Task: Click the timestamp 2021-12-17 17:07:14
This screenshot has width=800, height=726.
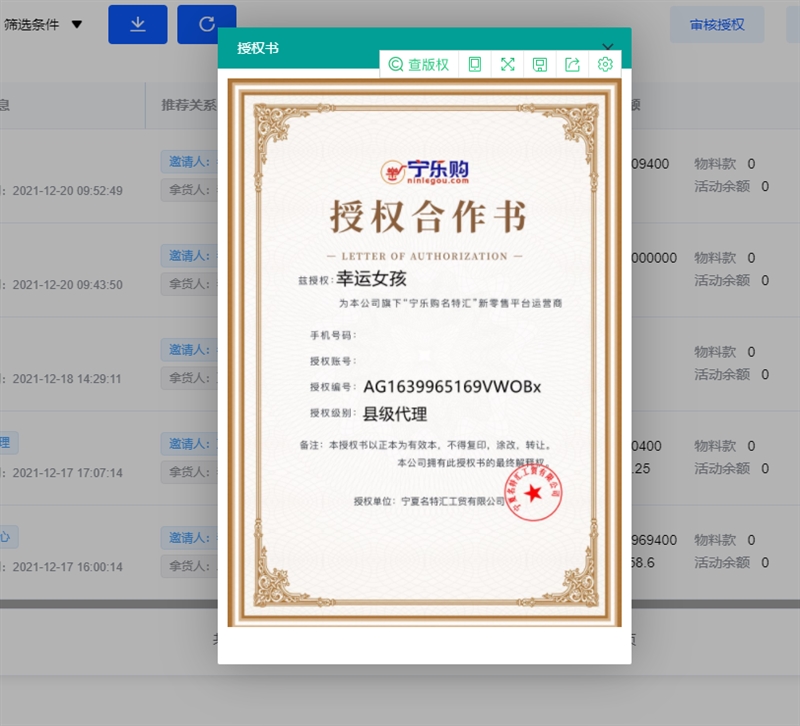Action: (67, 473)
